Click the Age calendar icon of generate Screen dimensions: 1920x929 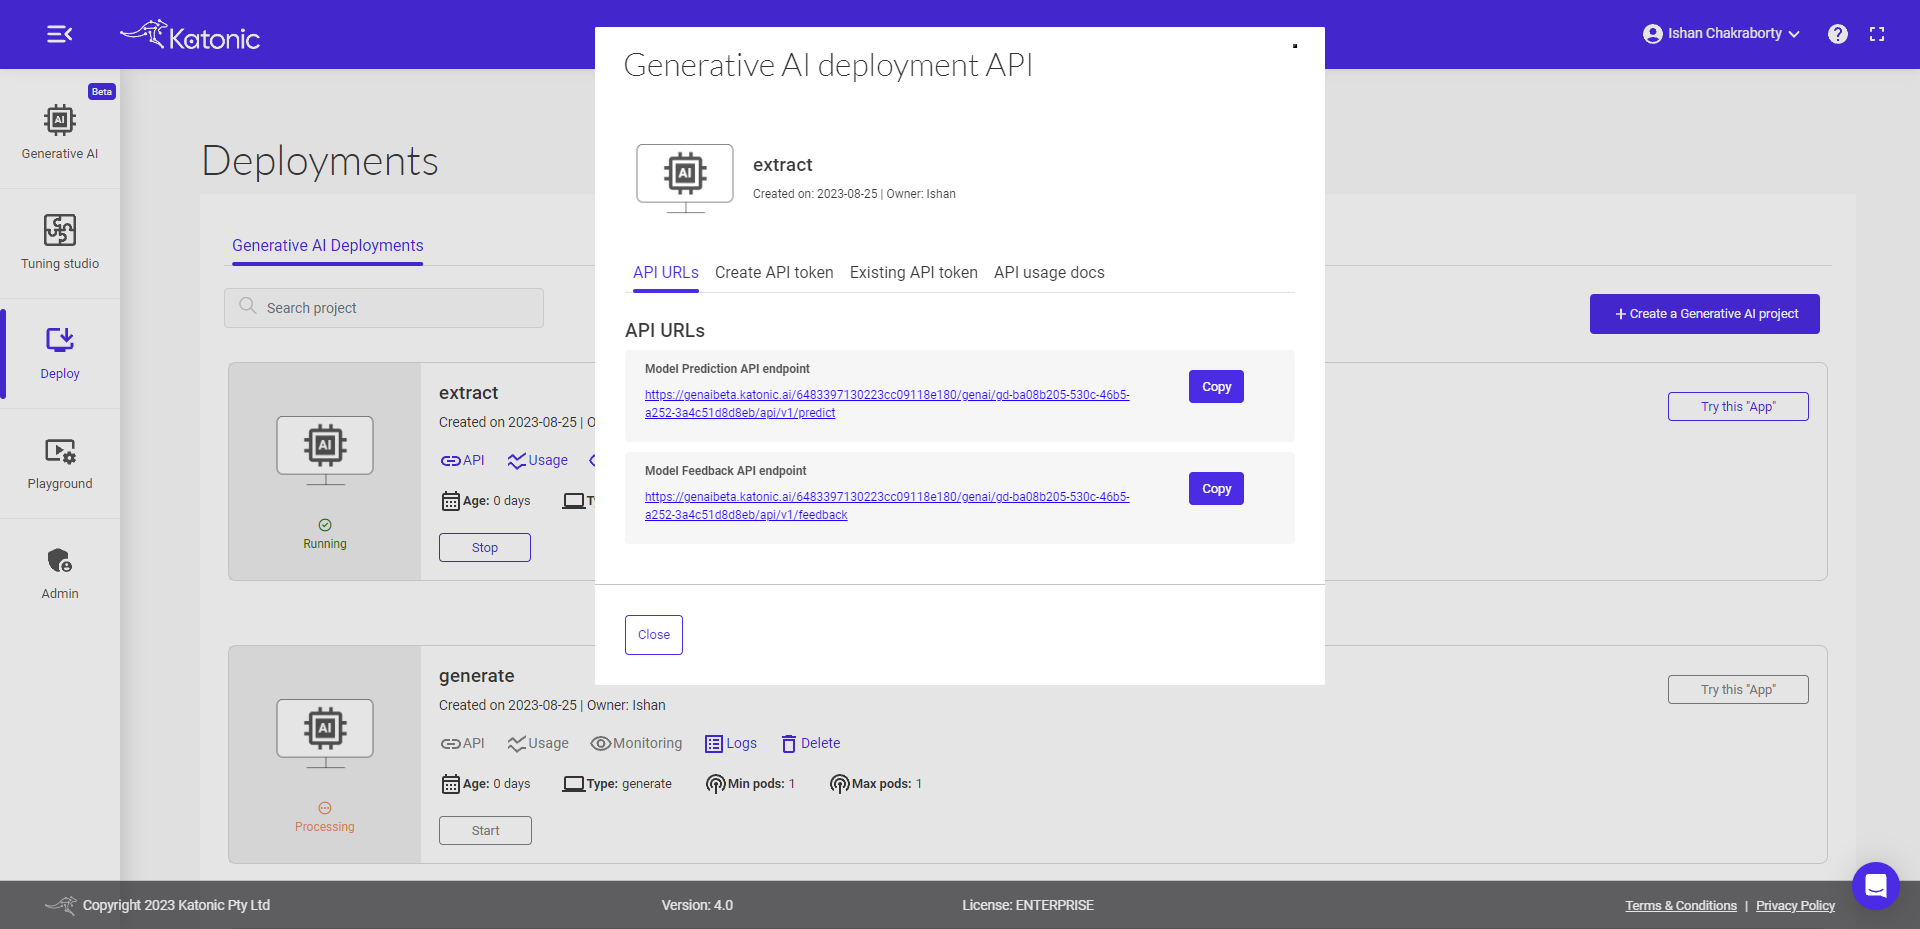[451, 784]
